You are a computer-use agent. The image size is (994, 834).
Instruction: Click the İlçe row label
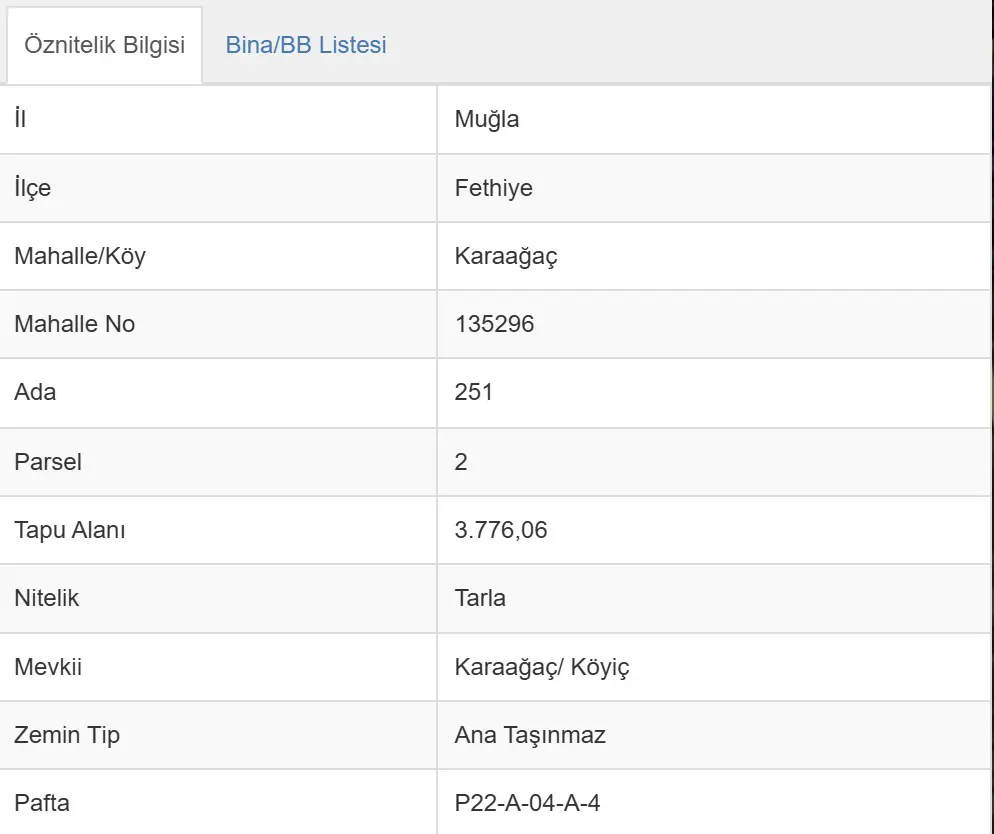32,188
